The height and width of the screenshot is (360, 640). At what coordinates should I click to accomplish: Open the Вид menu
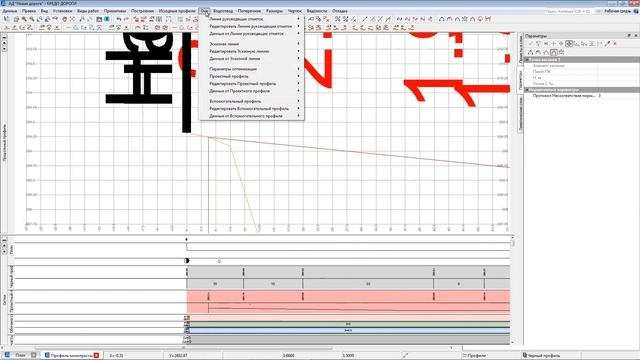coord(44,11)
